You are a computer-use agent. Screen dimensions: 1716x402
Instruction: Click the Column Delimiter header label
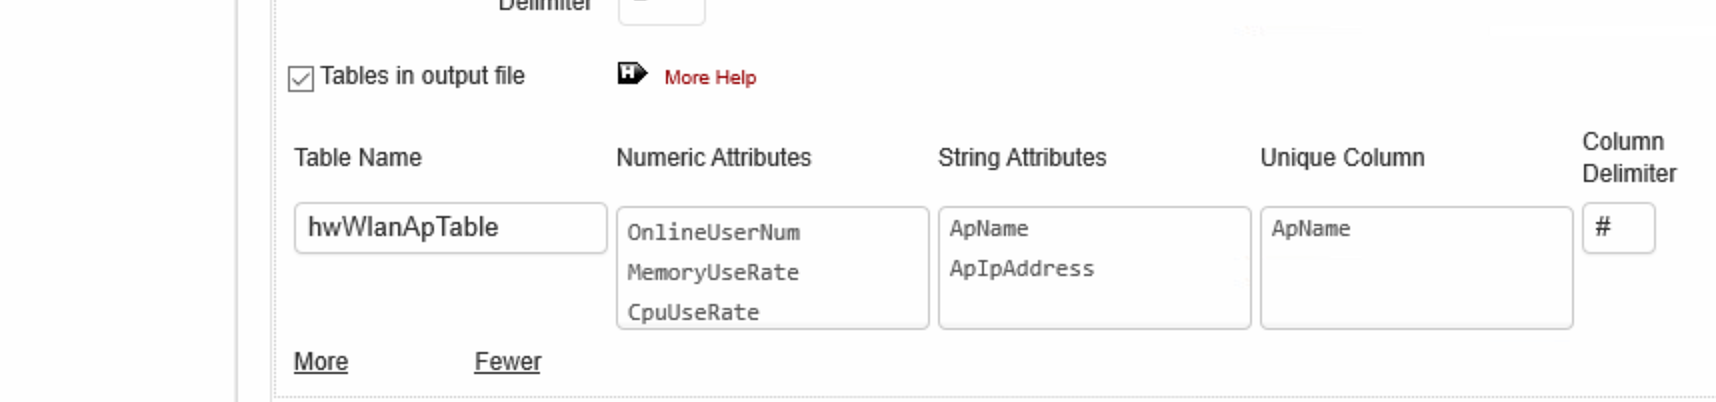point(1629,158)
